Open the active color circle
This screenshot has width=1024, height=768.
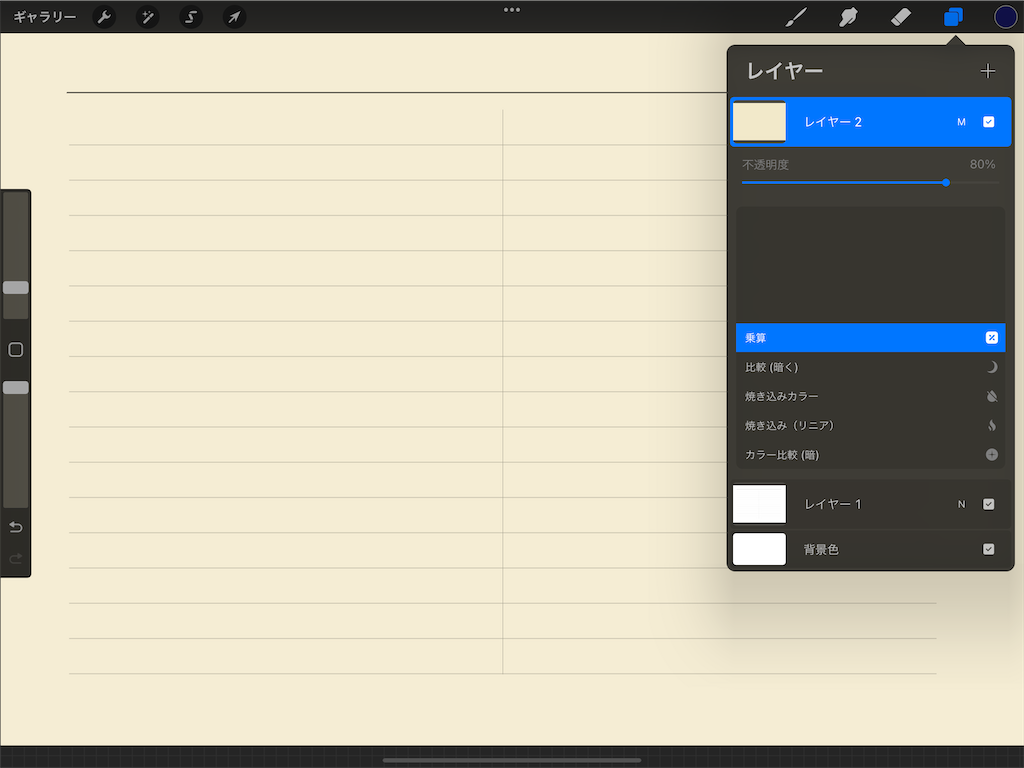[1006, 17]
